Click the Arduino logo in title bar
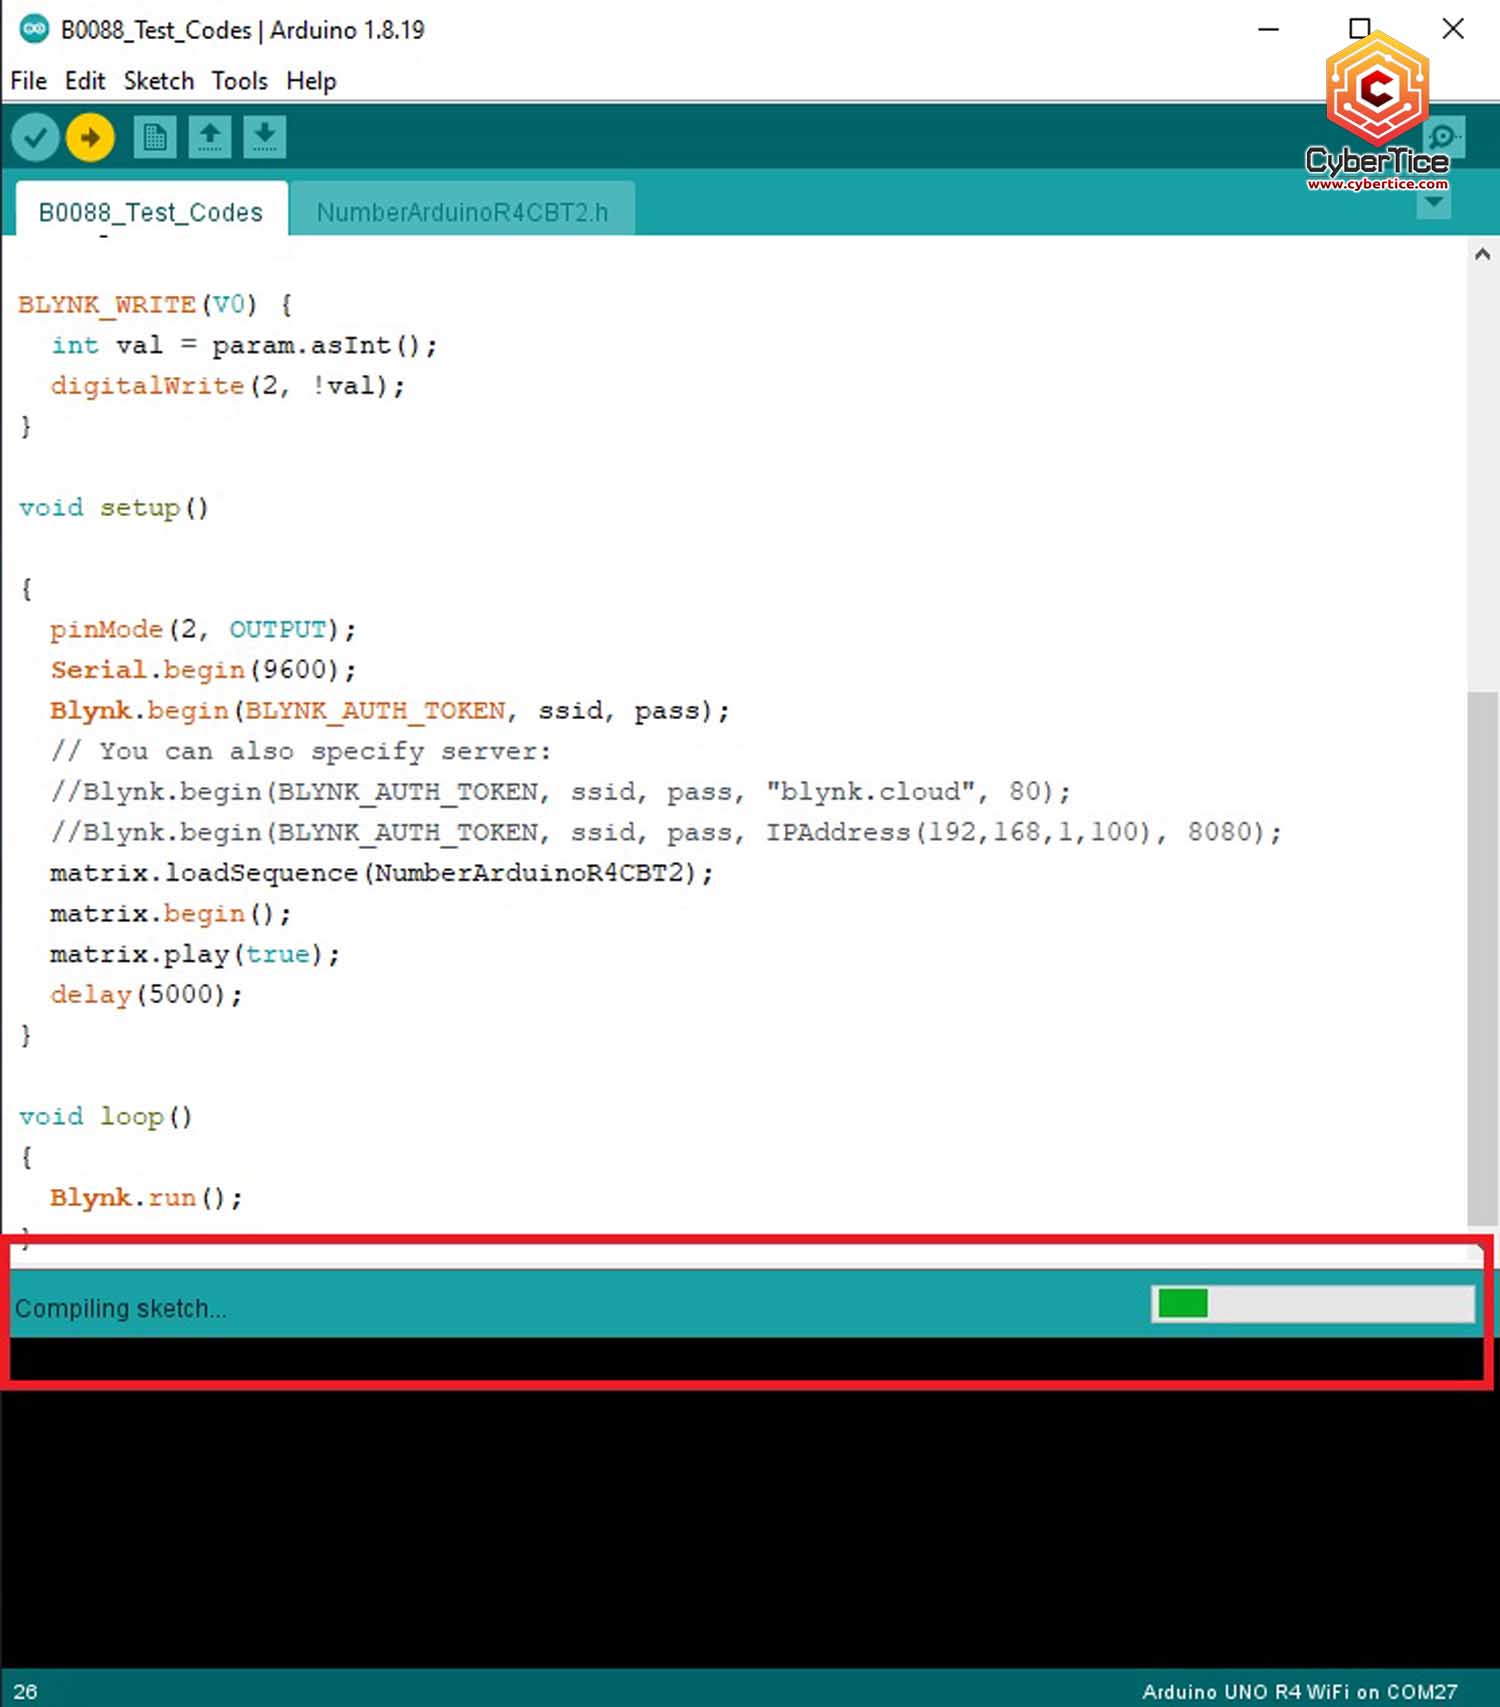This screenshot has width=1500, height=1707. [x=34, y=29]
